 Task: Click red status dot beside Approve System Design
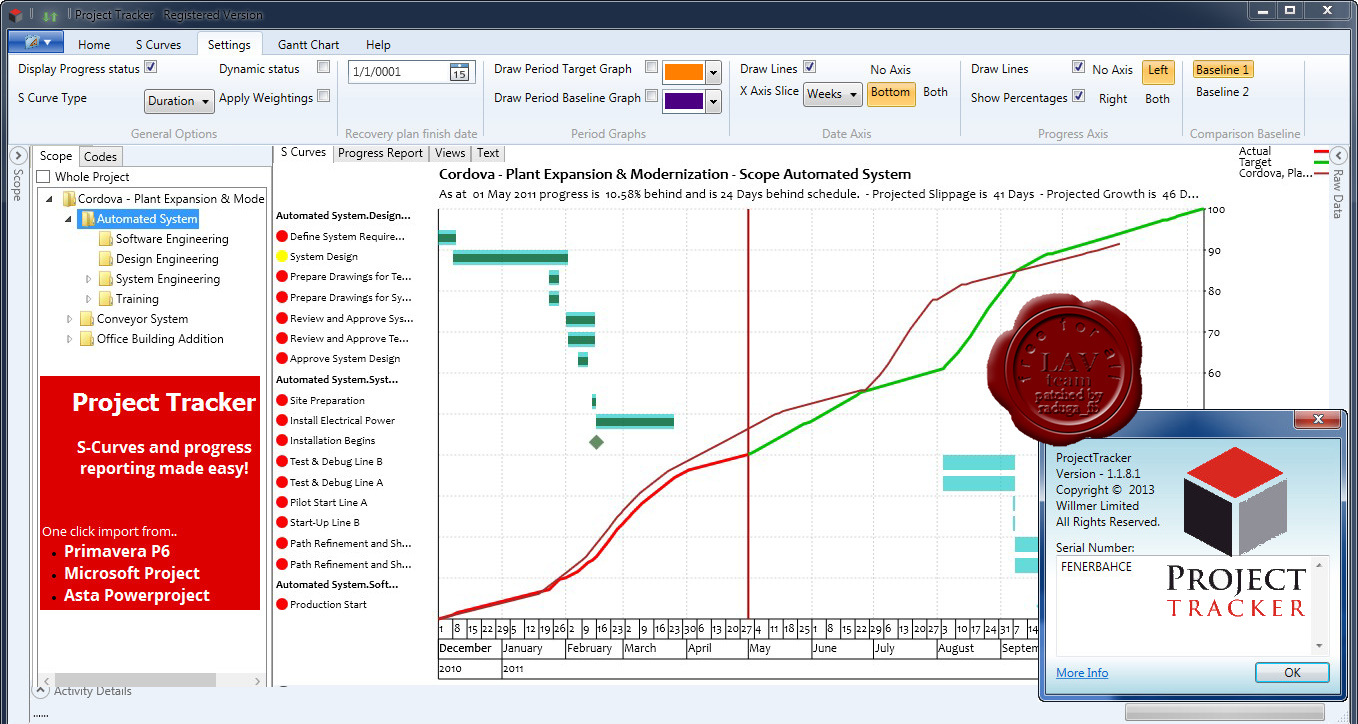coord(282,359)
